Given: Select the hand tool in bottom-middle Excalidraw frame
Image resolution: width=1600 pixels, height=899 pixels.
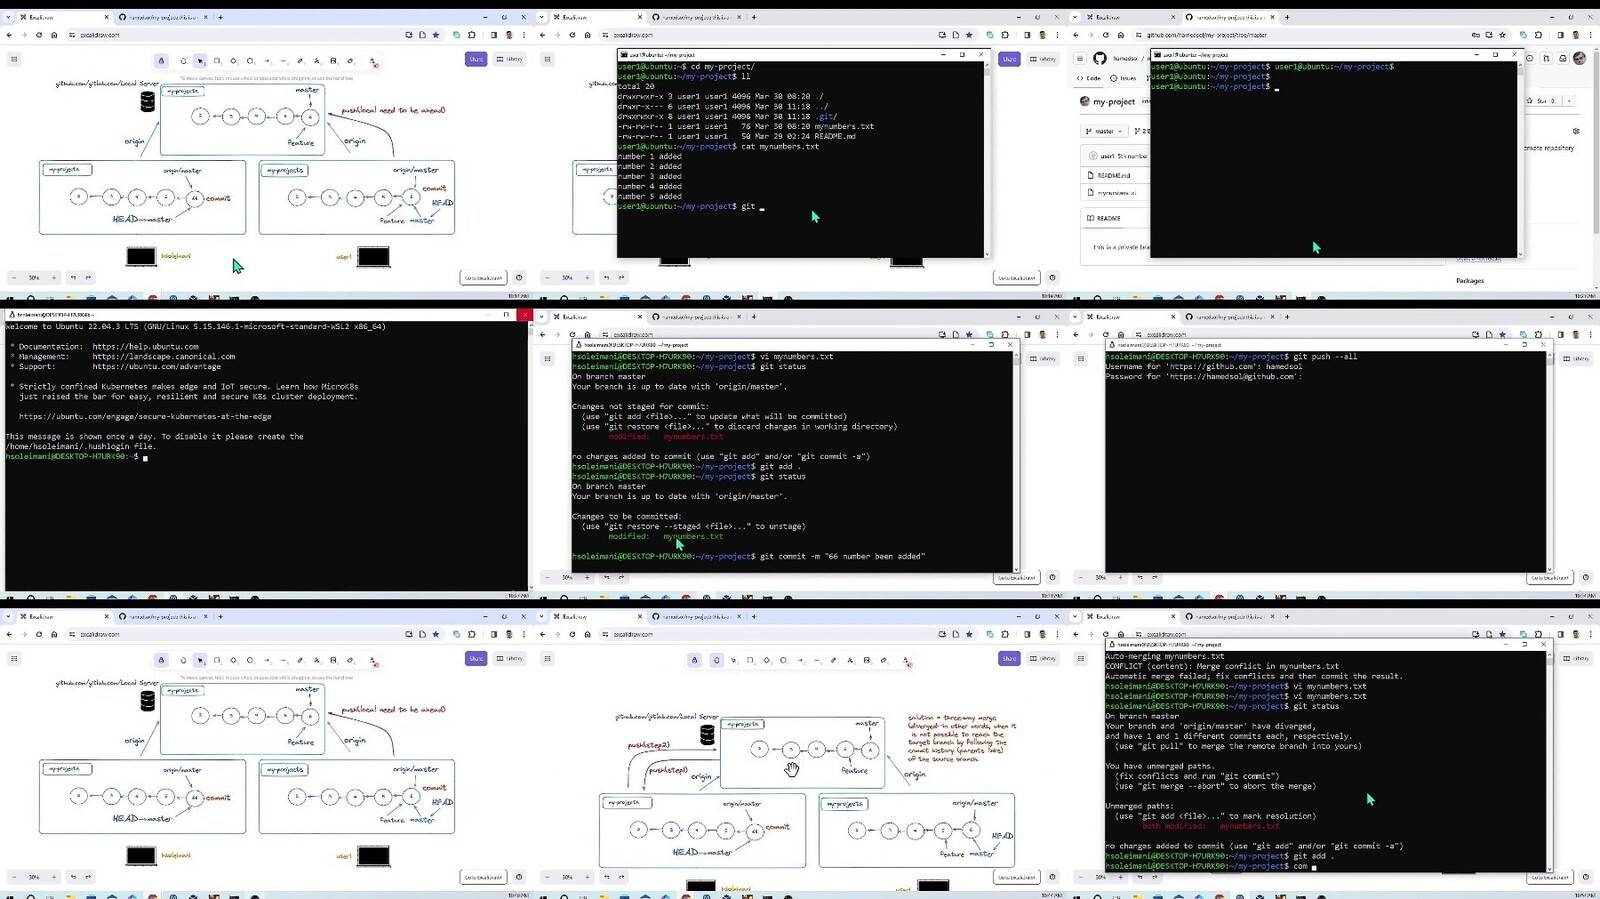Looking at the screenshot, I should 716,660.
